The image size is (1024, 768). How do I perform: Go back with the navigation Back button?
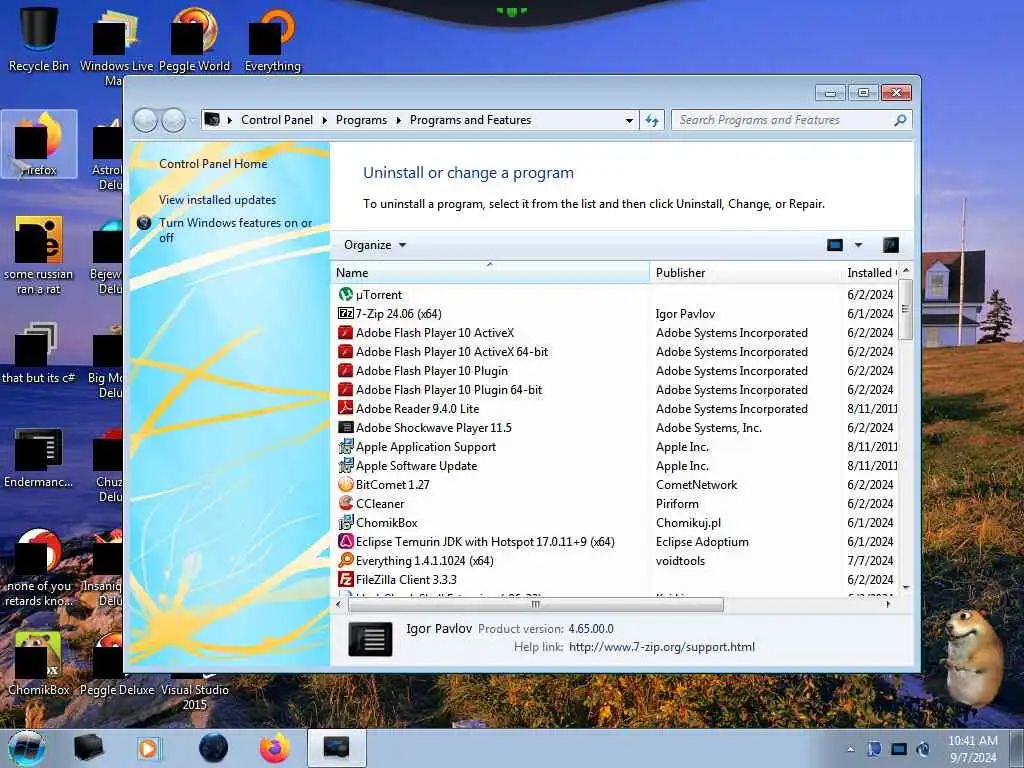pos(145,120)
